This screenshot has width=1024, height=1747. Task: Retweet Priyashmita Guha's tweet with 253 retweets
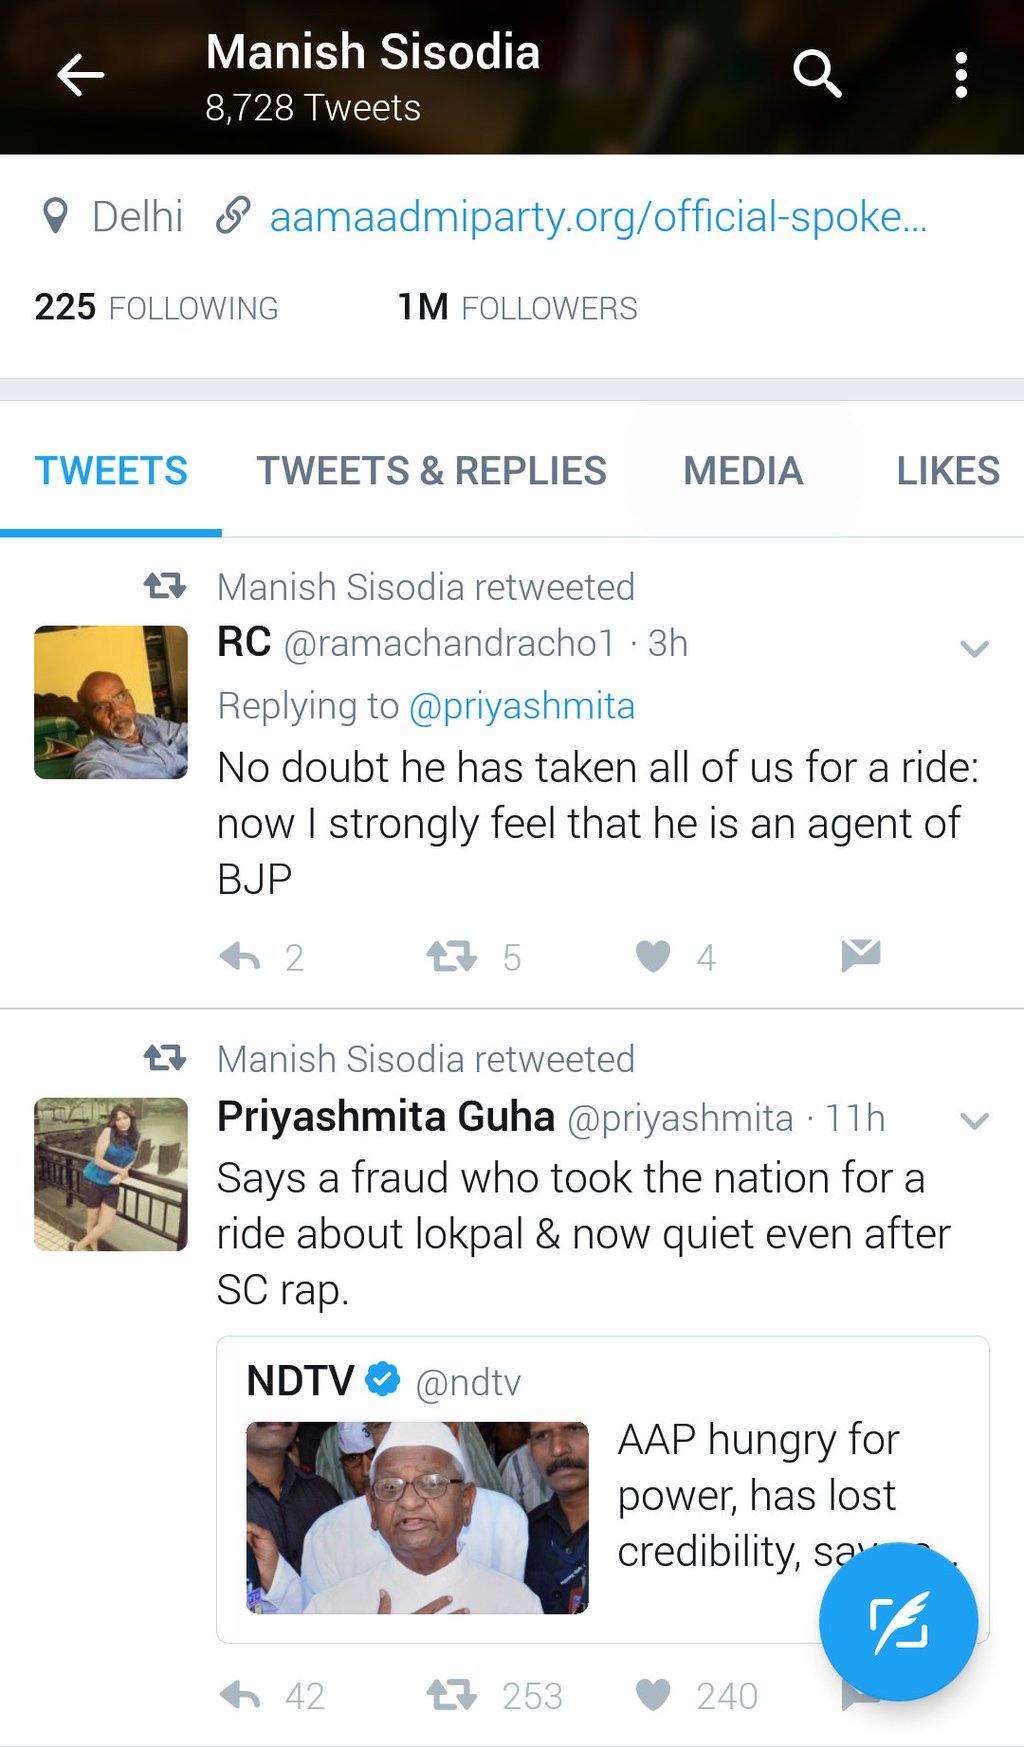[452, 1695]
